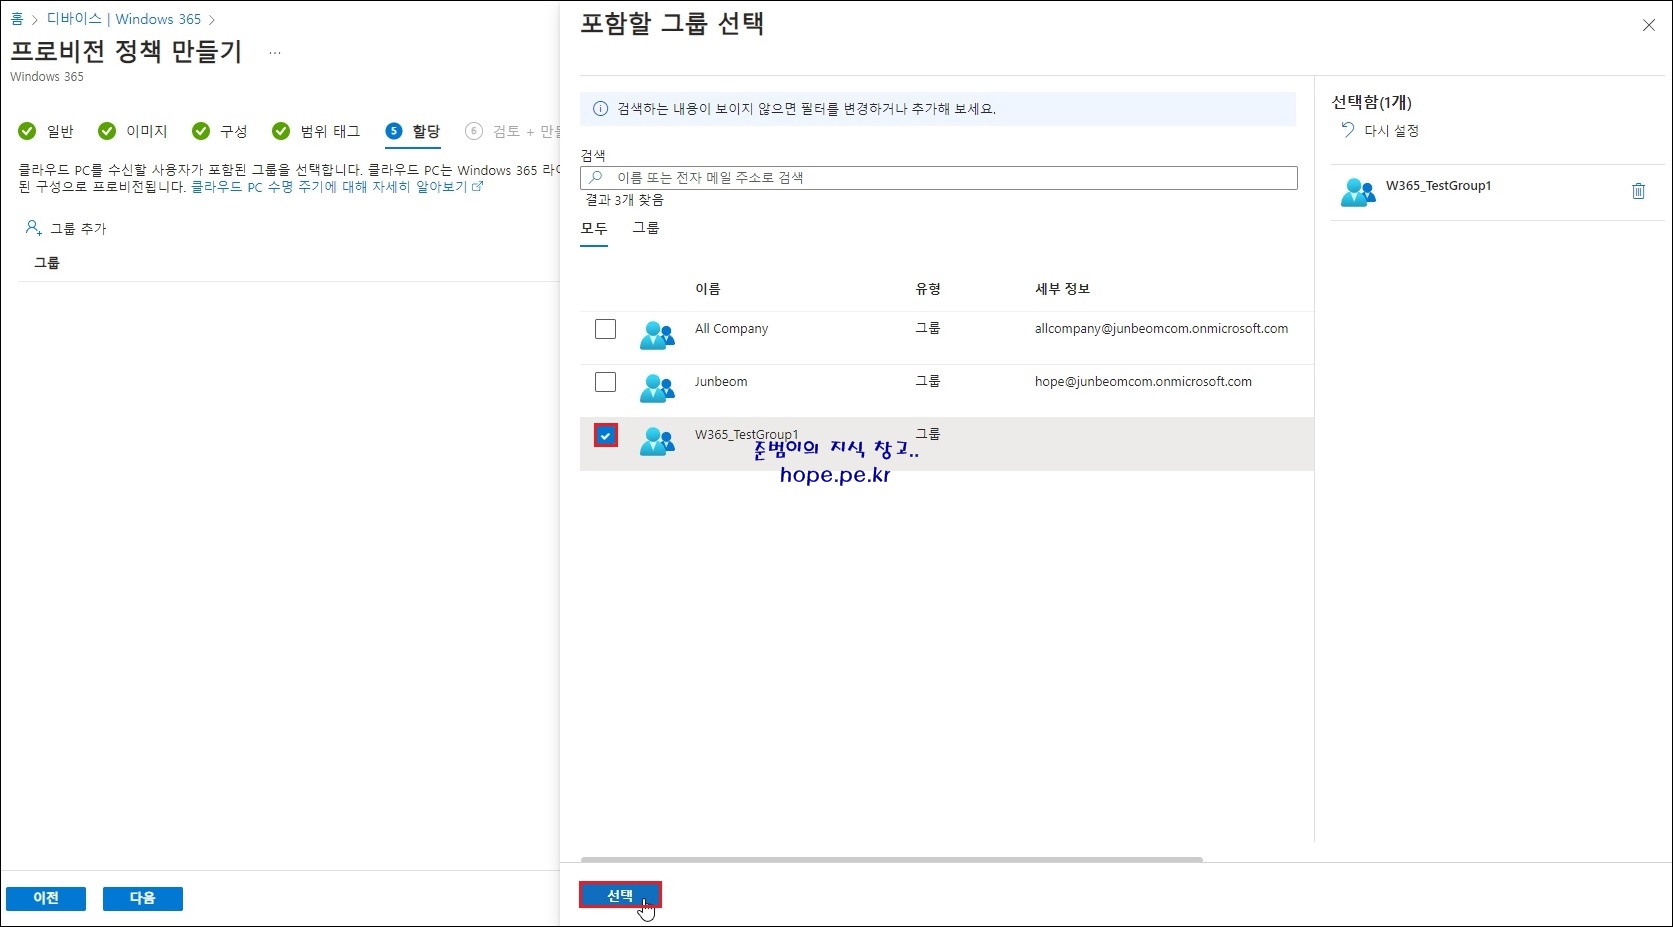Click the info icon in the blue banner
Image resolution: width=1673 pixels, height=927 pixels.
[600, 109]
